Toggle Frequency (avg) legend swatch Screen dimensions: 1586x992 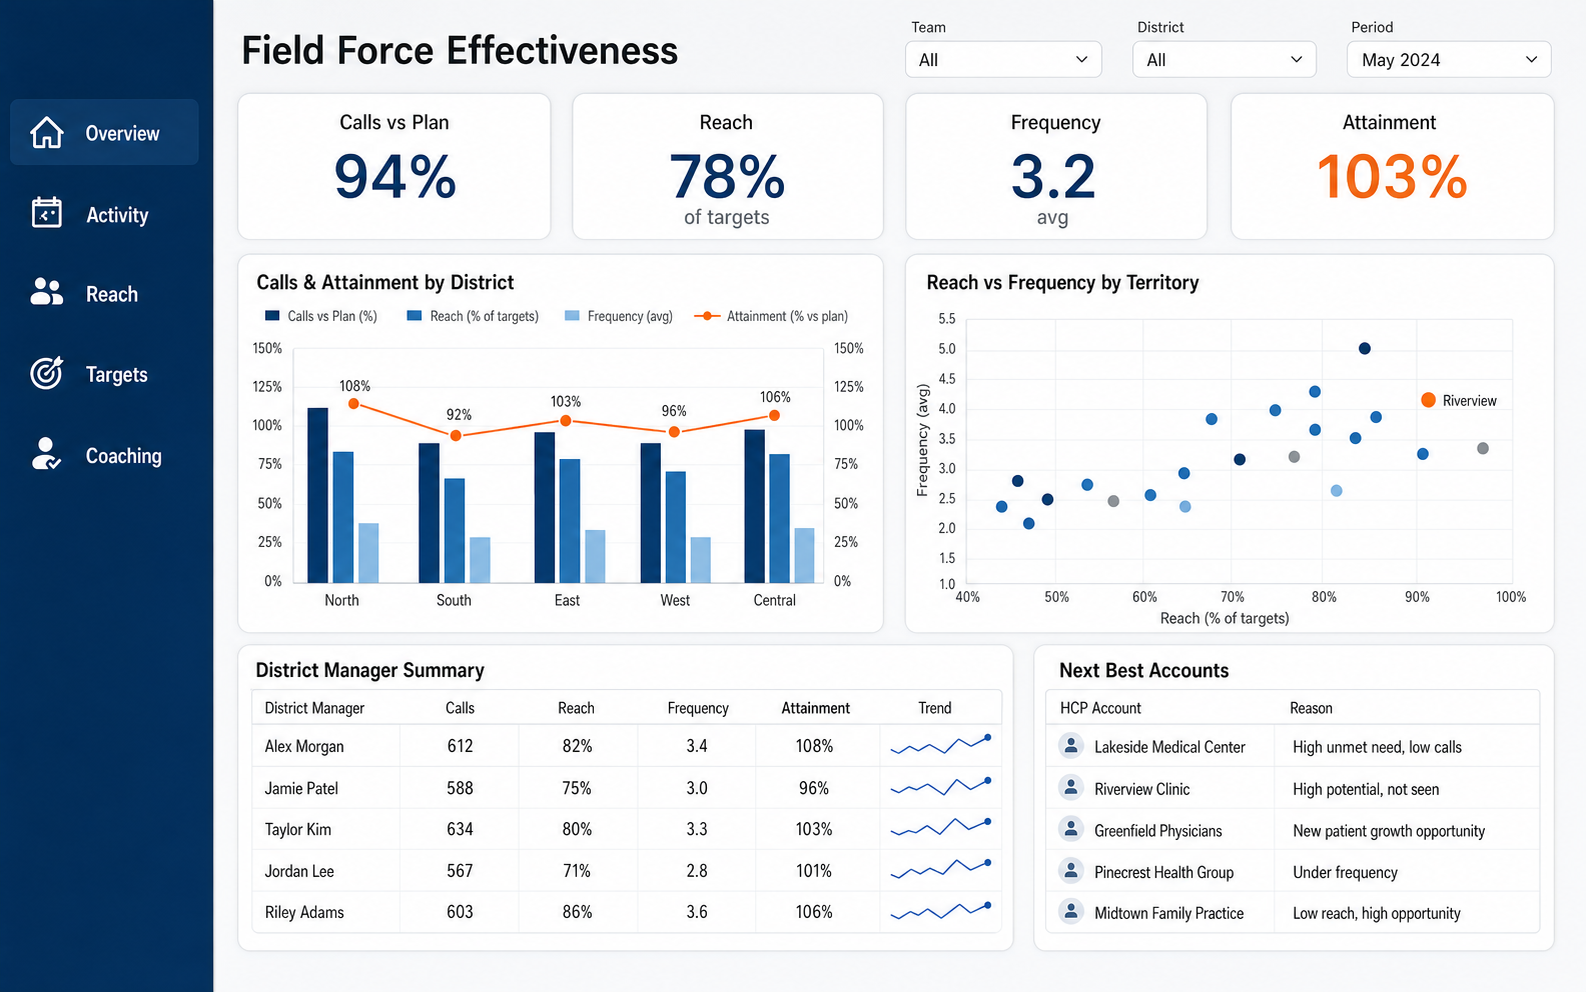point(572,315)
